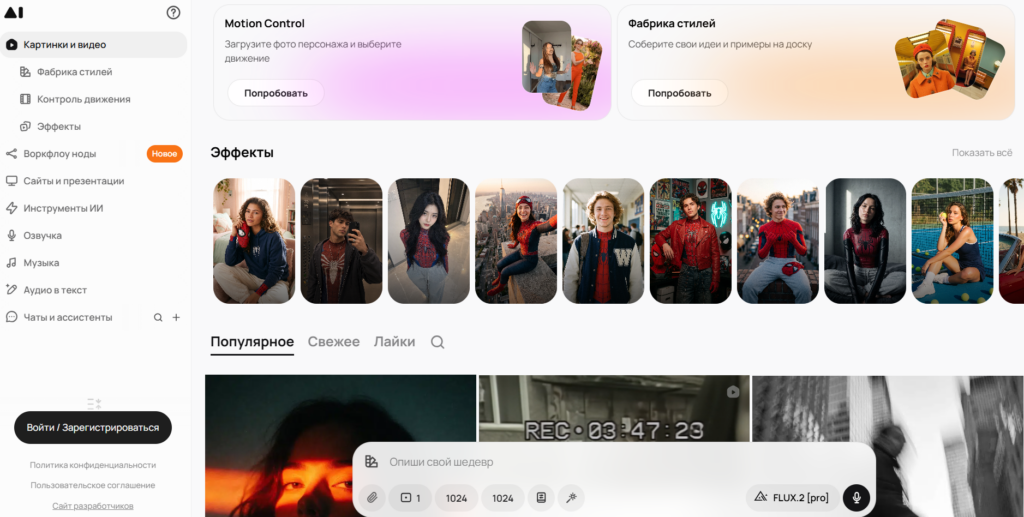The image size is (1024, 517).
Task: Select effect with boy holding red mask
Action: [778, 241]
